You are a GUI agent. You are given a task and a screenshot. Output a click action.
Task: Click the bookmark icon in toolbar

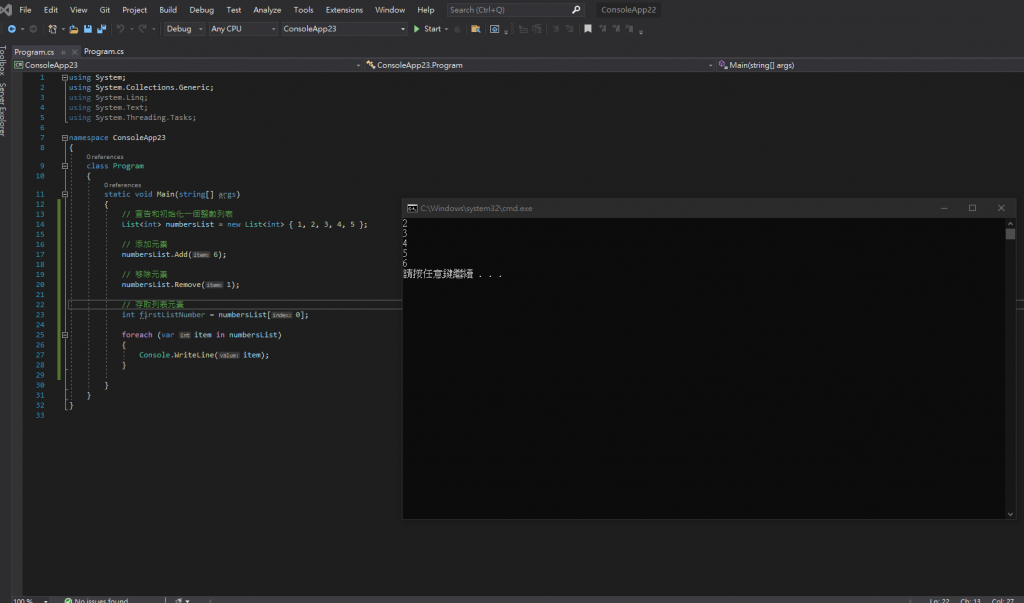(x=587, y=29)
